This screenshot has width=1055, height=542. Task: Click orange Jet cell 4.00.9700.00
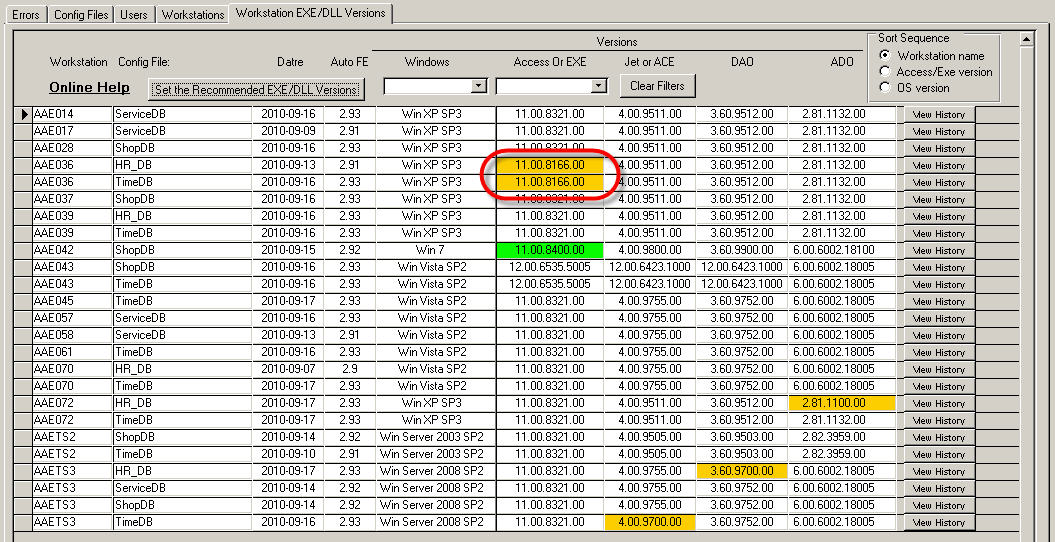[x=649, y=522]
